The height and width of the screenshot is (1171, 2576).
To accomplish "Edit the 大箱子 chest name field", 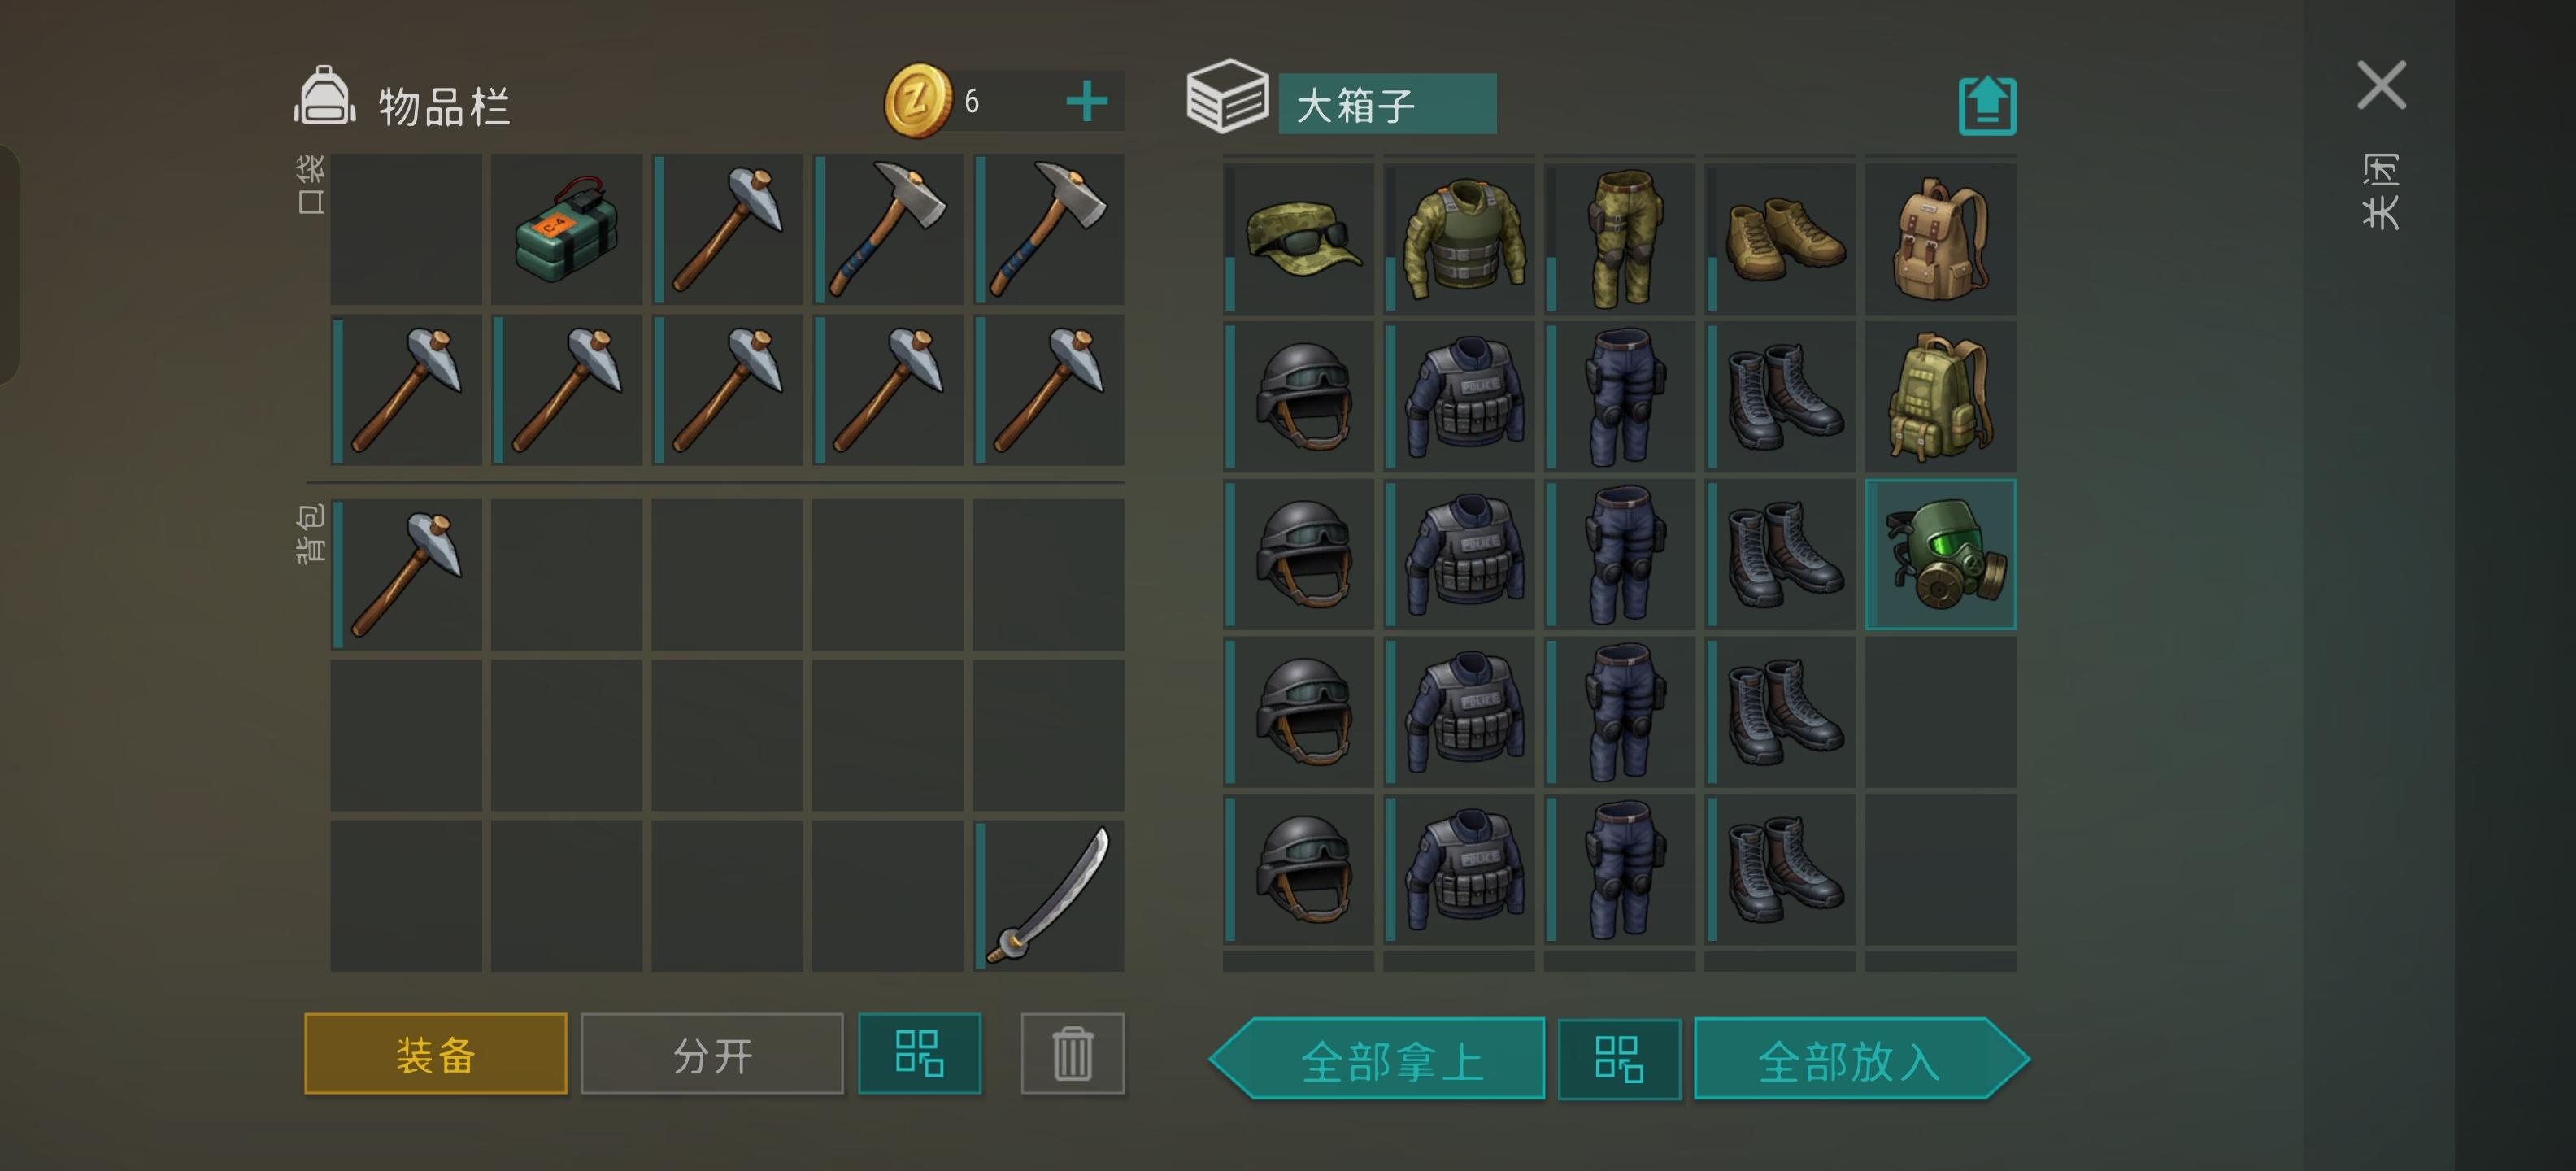I will (1387, 103).
